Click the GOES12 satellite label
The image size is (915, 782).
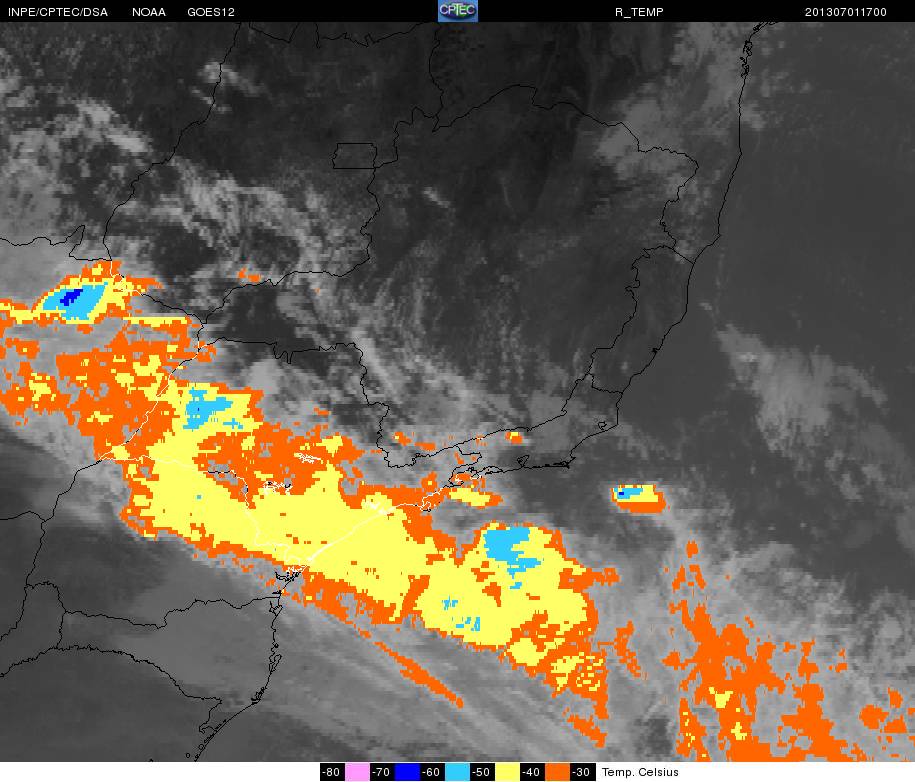[211, 12]
